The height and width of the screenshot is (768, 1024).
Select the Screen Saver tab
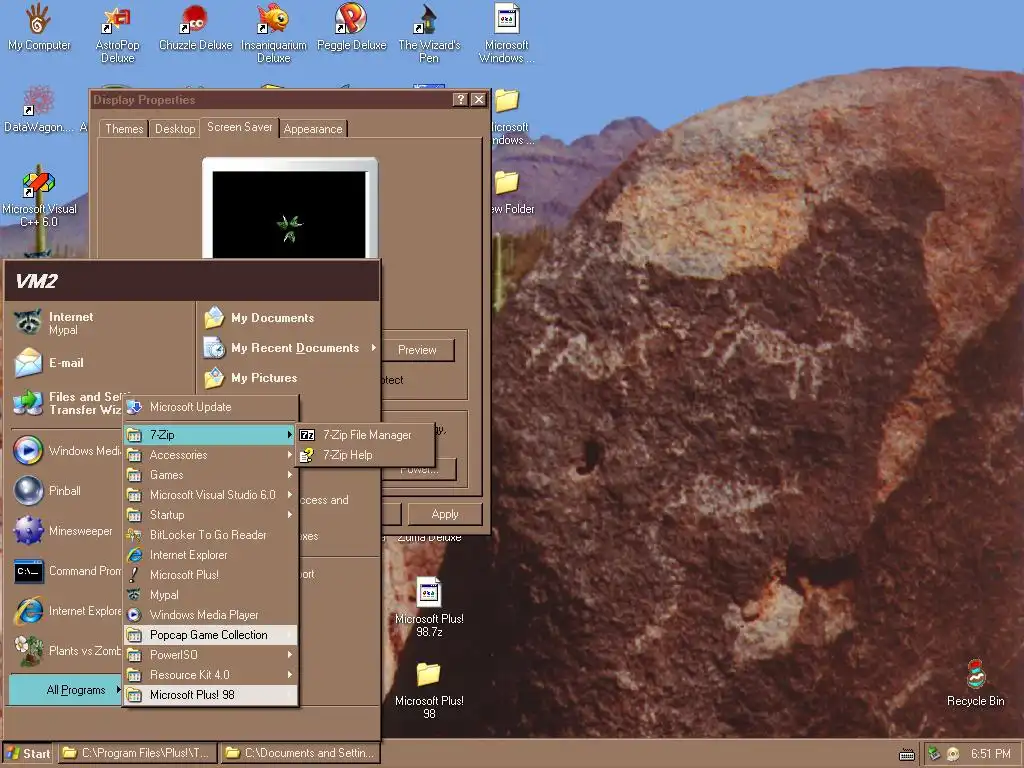point(240,127)
